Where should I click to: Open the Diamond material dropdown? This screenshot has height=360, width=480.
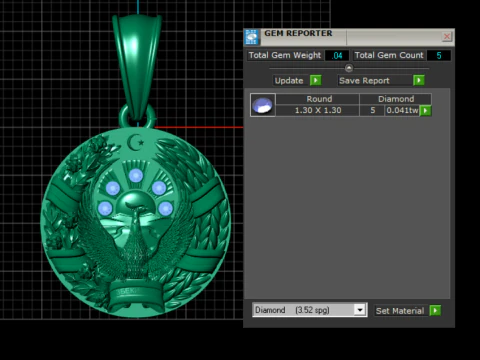coord(360,310)
